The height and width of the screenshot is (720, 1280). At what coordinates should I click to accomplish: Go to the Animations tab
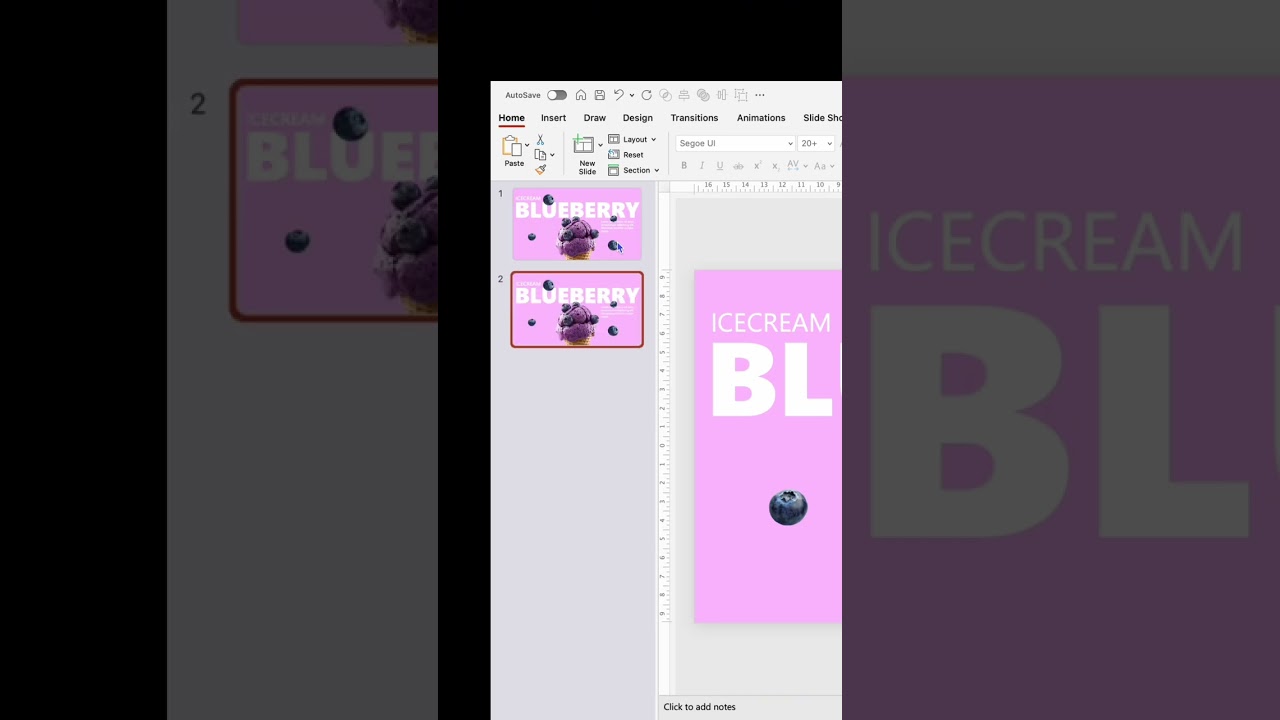[761, 118]
